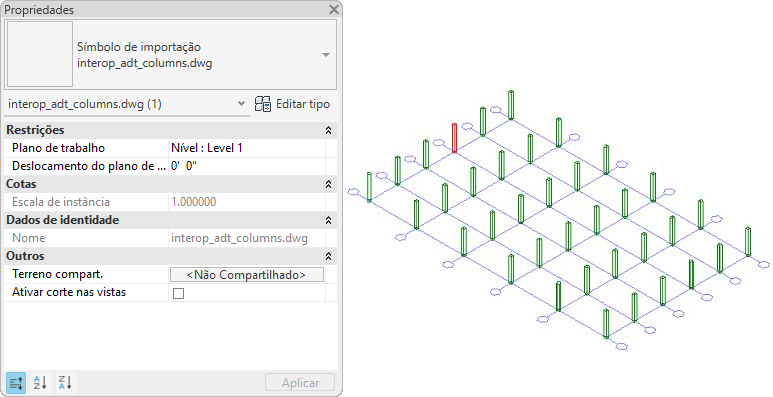The image size is (773, 397).
Task: Select the Escala de instância value field
Action: coord(246,202)
